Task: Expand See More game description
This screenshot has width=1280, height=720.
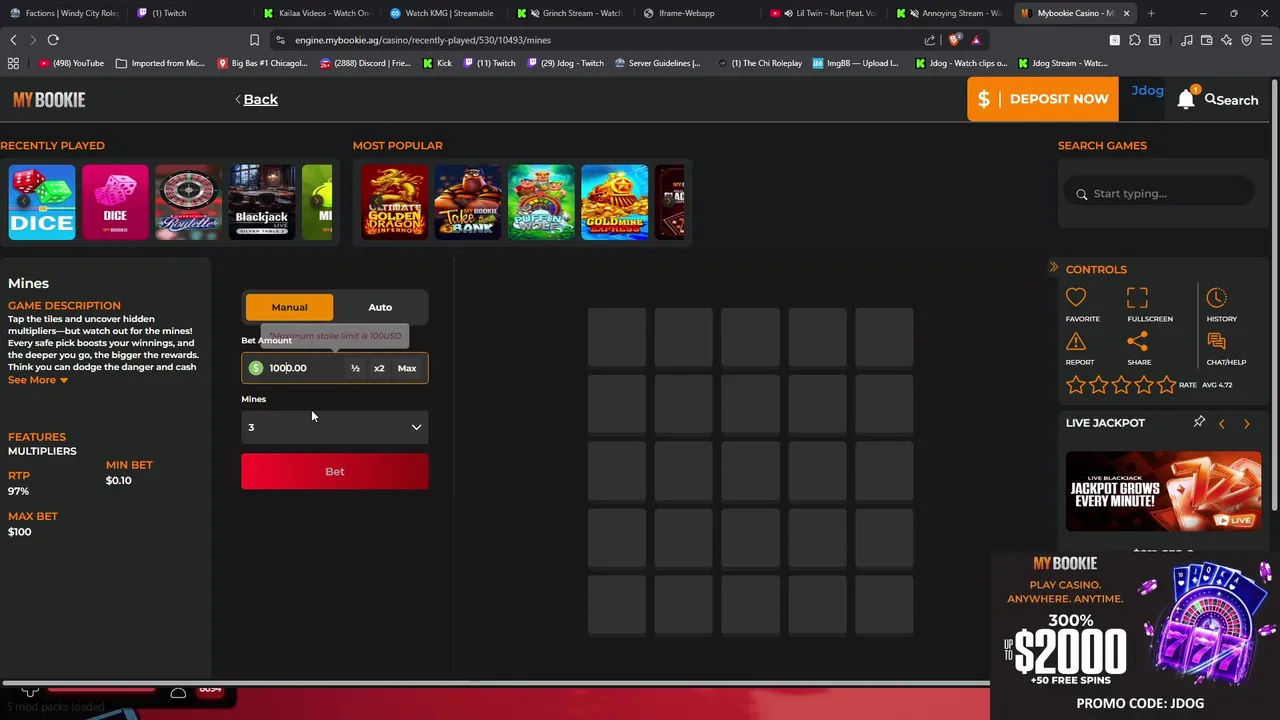Action: pyautogui.click(x=38, y=380)
